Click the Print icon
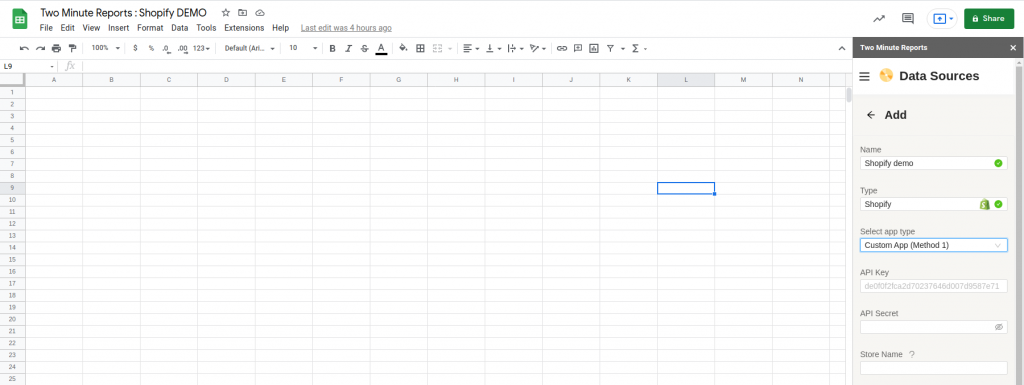Viewport: 1024px width, 385px height. pos(56,48)
